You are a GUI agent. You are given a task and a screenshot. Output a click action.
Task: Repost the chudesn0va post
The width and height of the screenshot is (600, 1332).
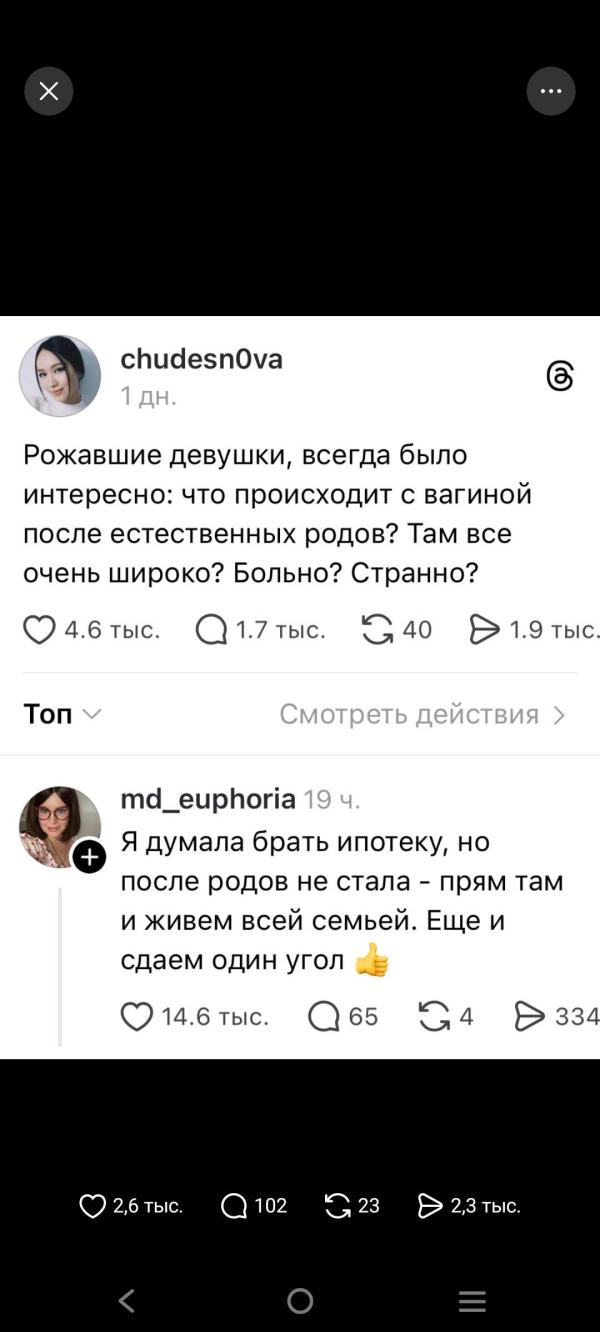coord(377,630)
